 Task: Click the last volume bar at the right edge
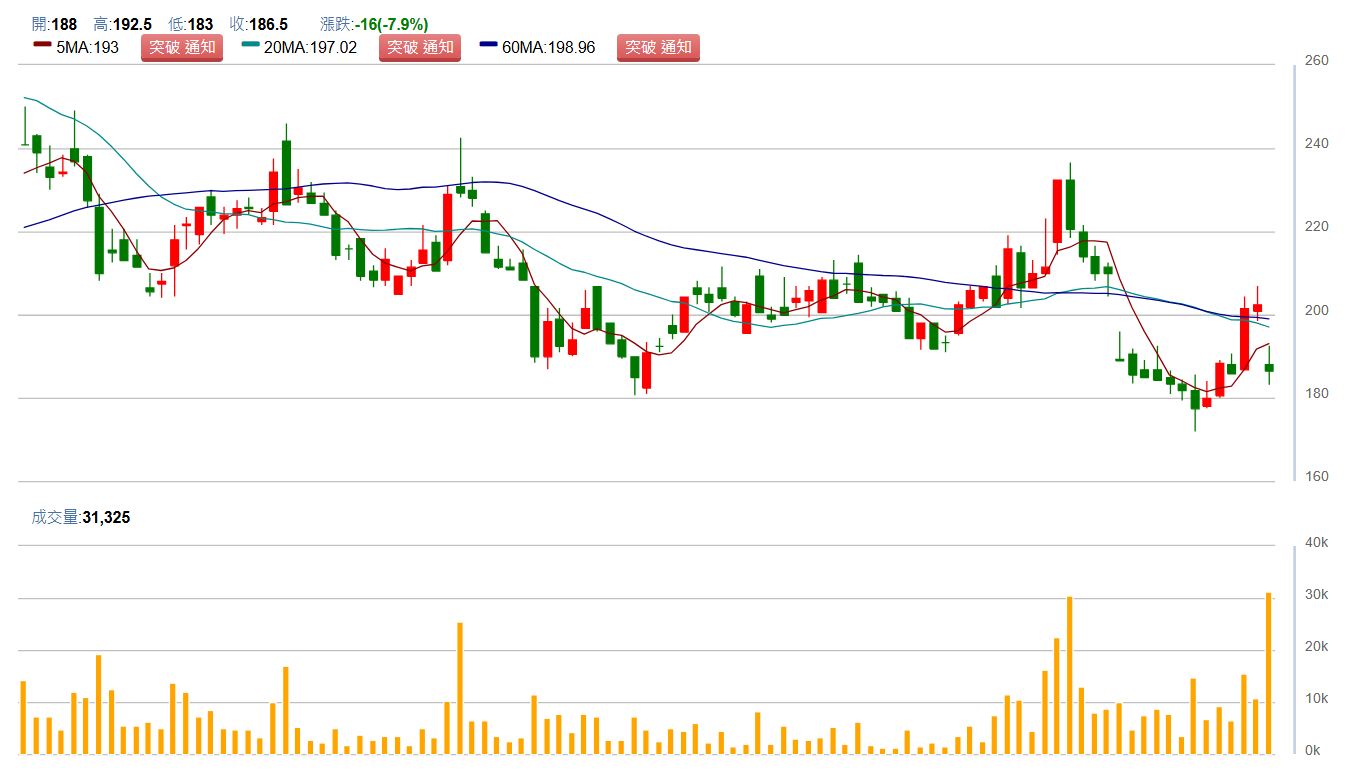[1269, 673]
